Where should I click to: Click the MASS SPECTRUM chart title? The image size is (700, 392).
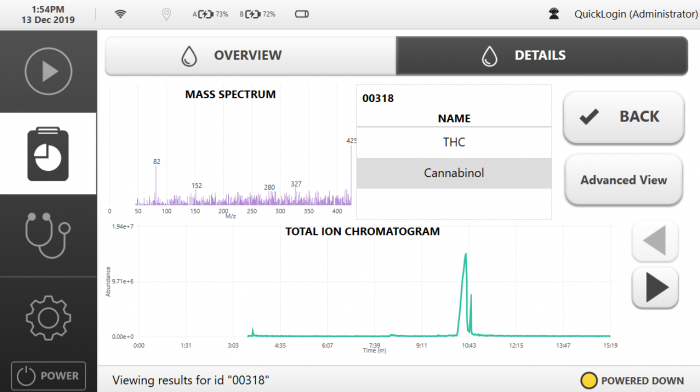coord(230,95)
